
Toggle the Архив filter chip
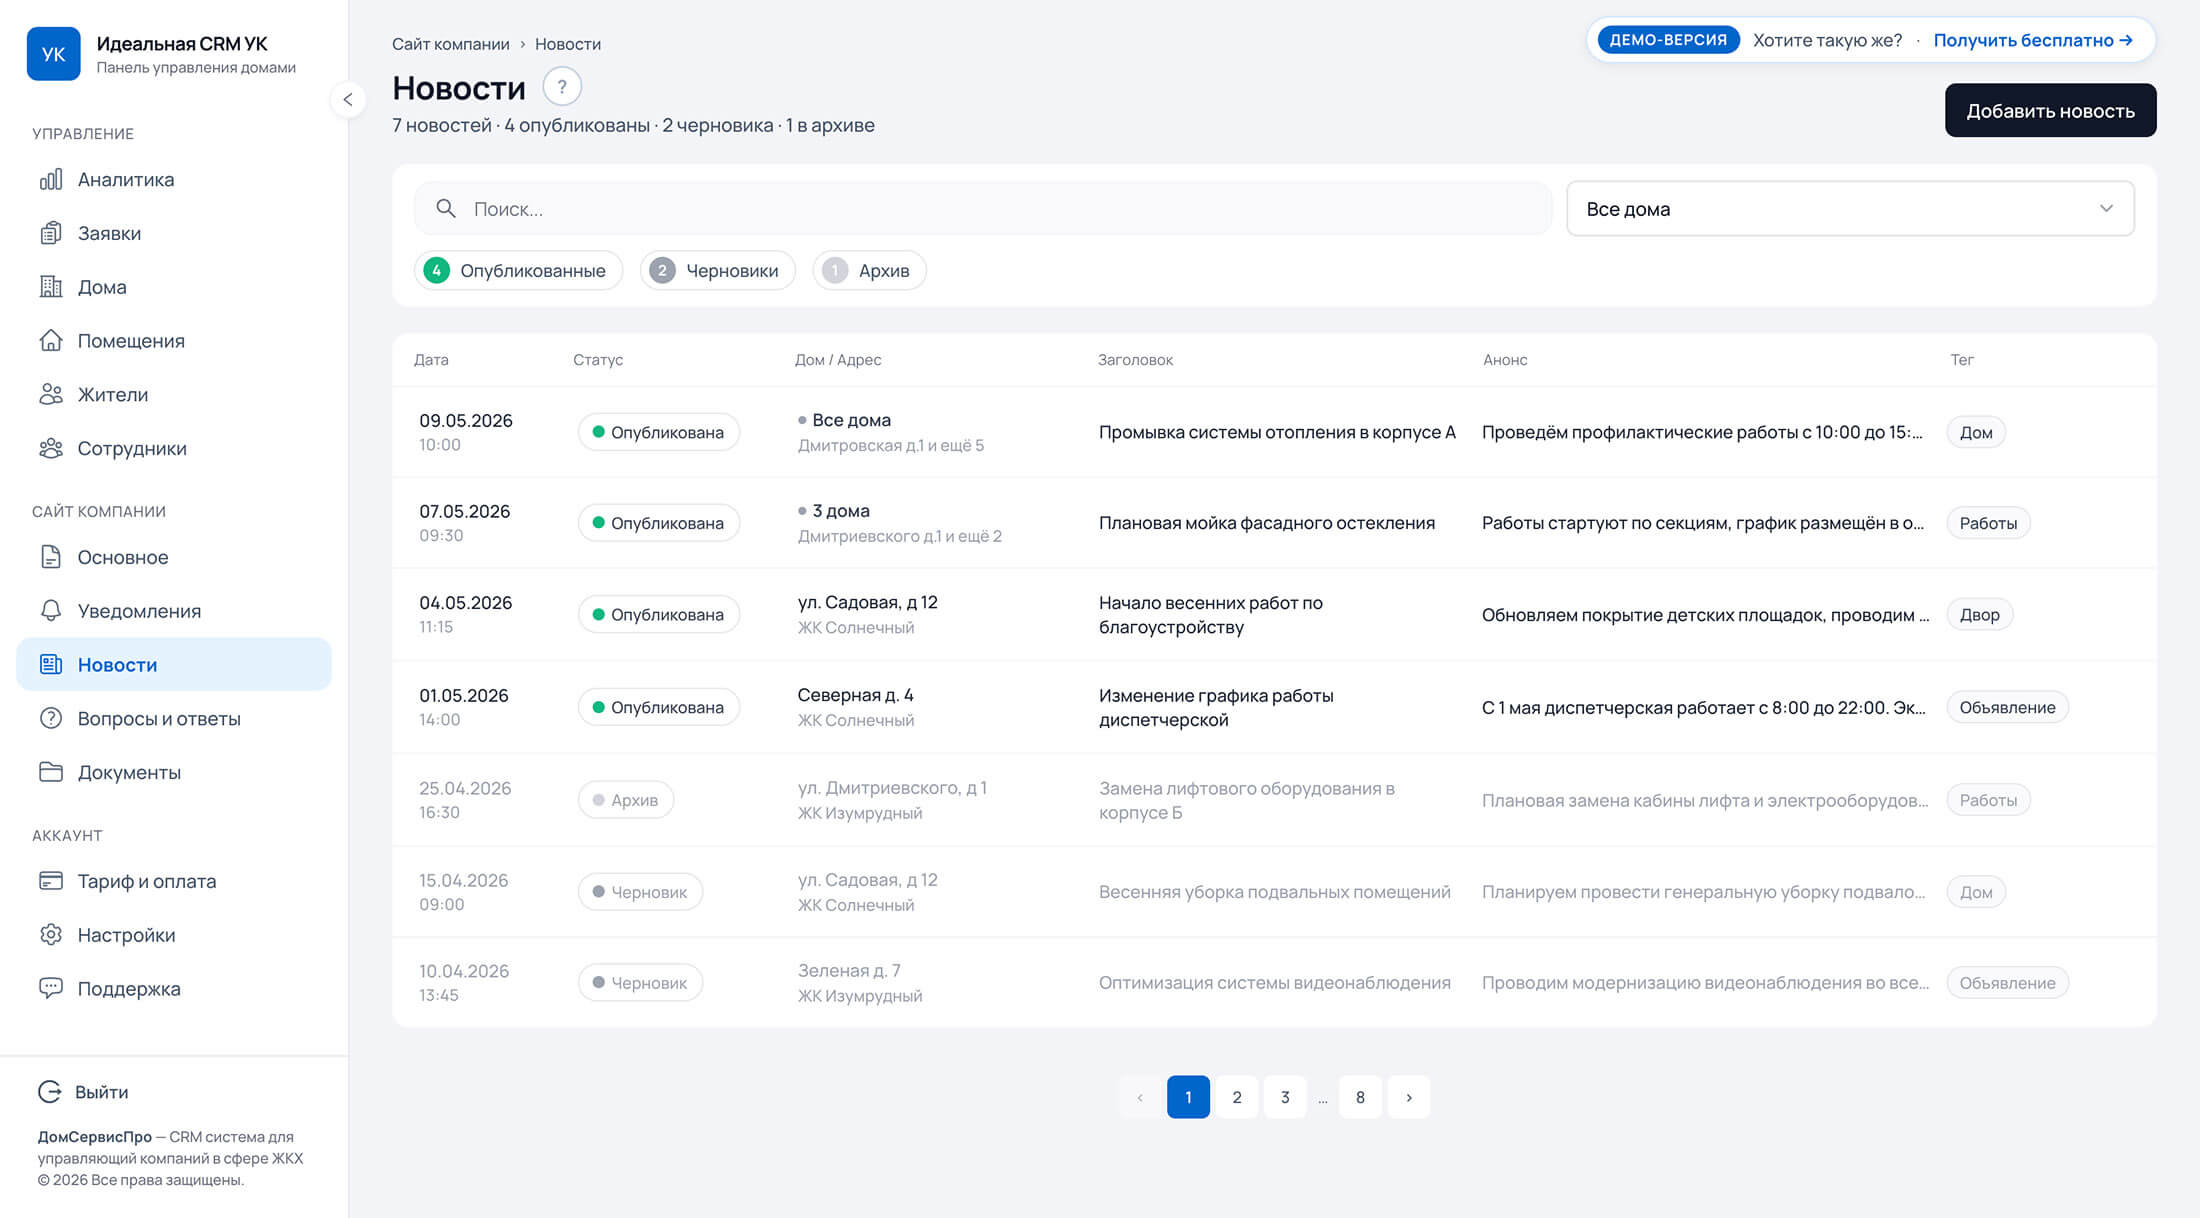869,271
